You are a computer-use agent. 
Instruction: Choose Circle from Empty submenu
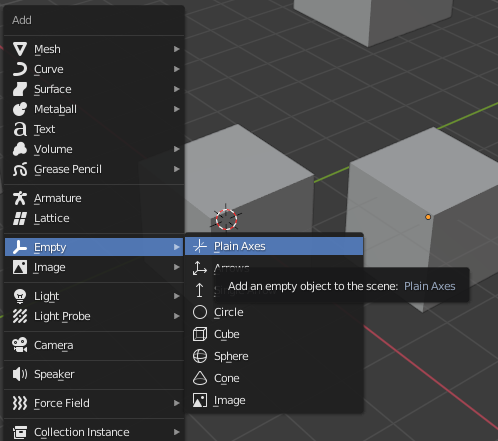pos(274,312)
